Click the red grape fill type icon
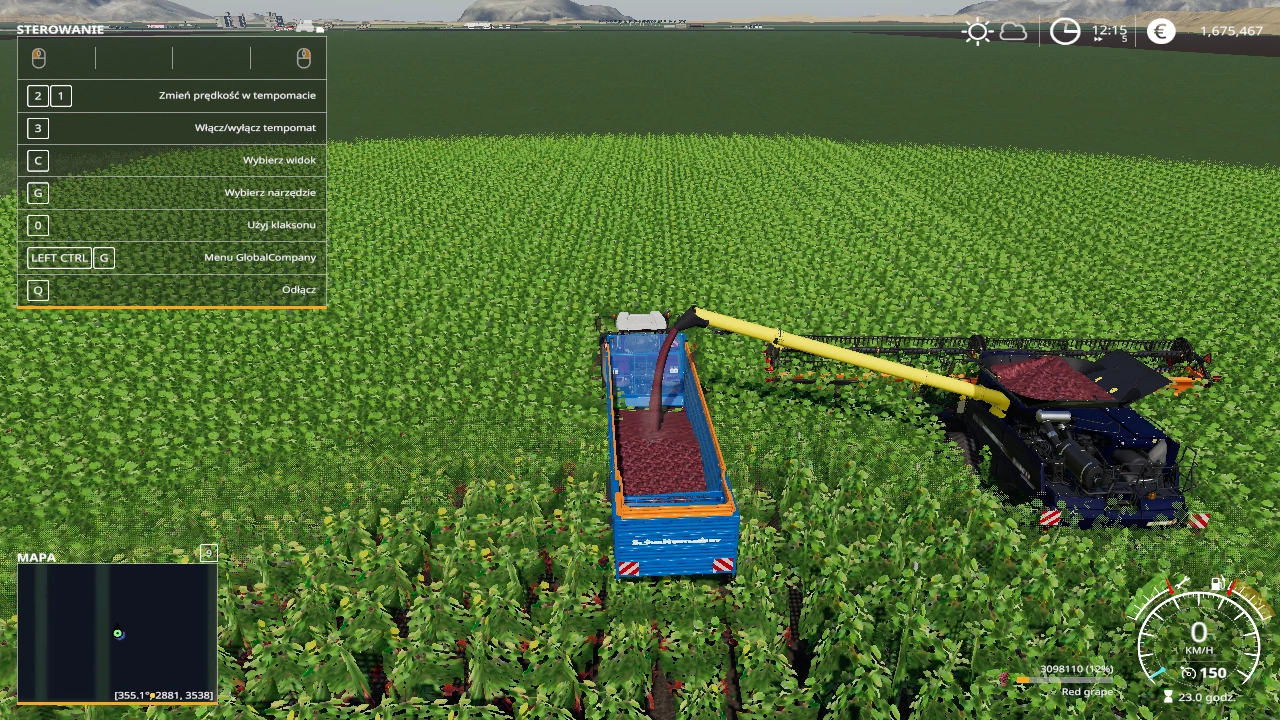The height and width of the screenshot is (720, 1280). [1005, 680]
